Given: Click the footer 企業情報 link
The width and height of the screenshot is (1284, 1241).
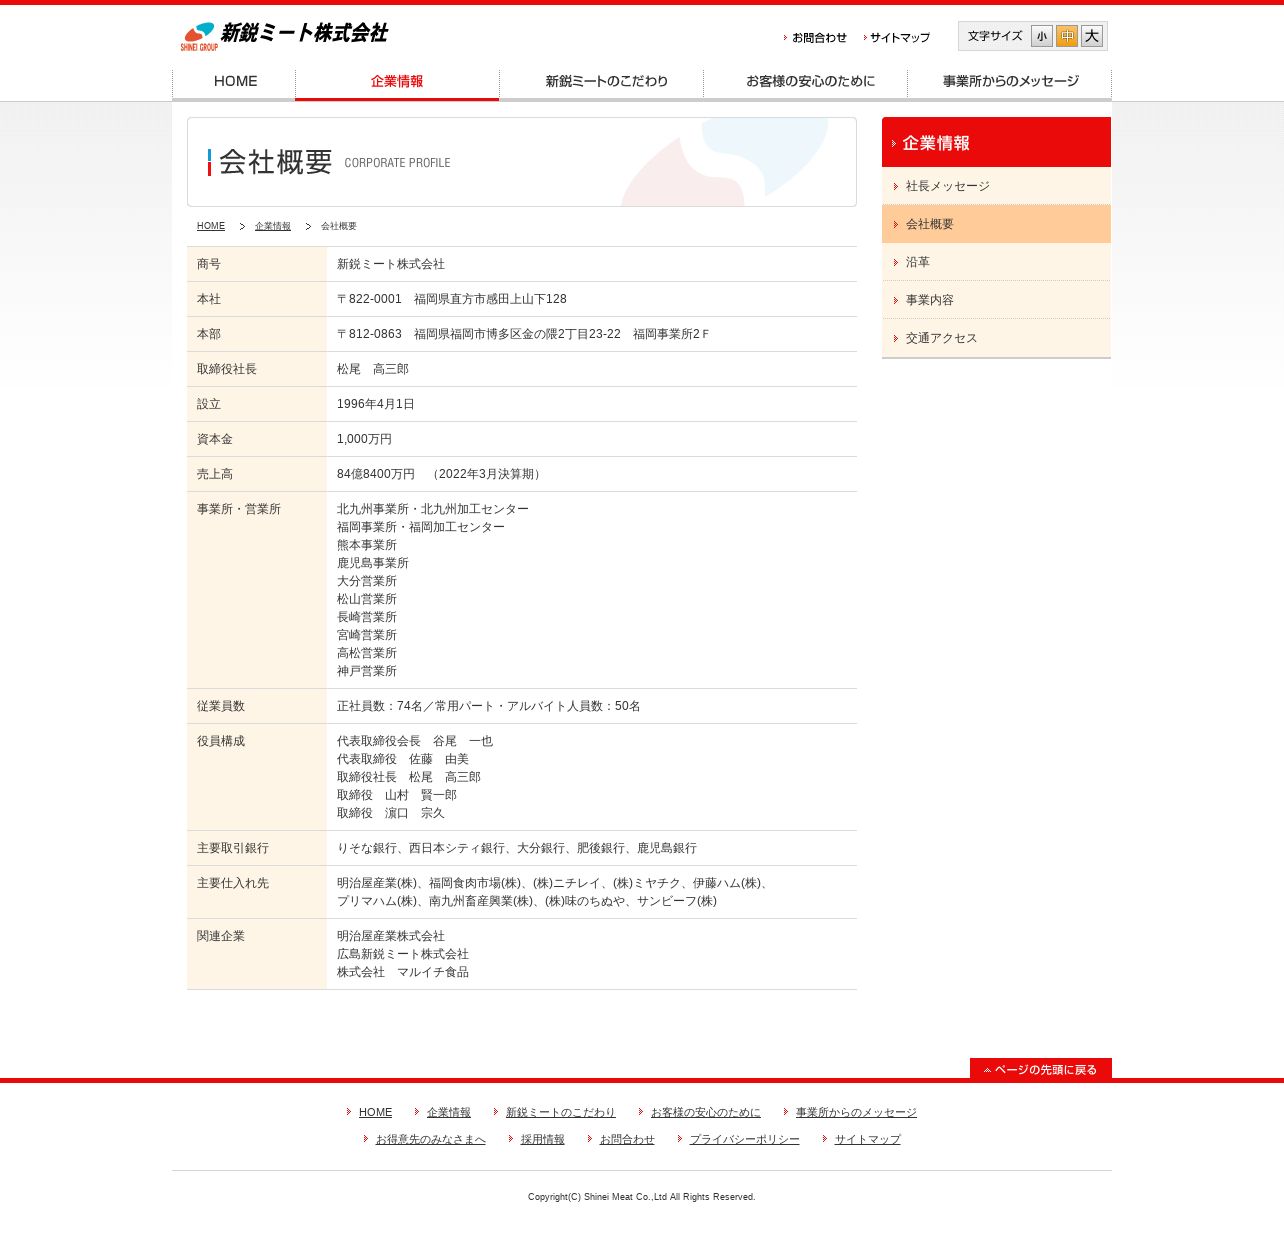Looking at the screenshot, I should point(449,1113).
